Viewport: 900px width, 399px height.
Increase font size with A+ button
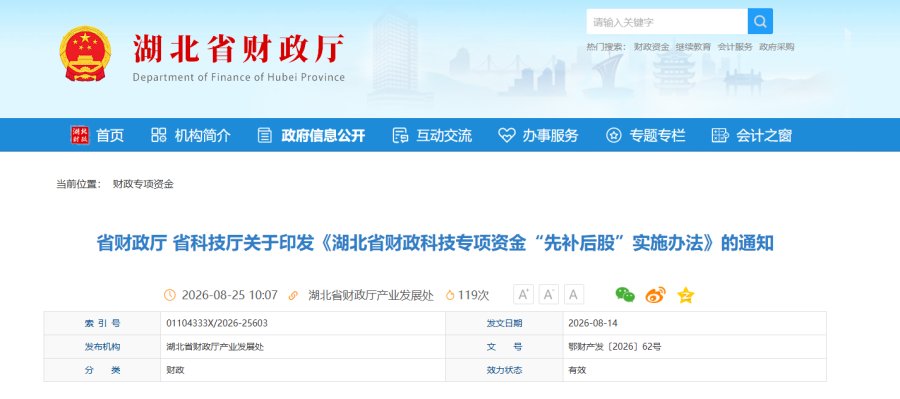[523, 295]
